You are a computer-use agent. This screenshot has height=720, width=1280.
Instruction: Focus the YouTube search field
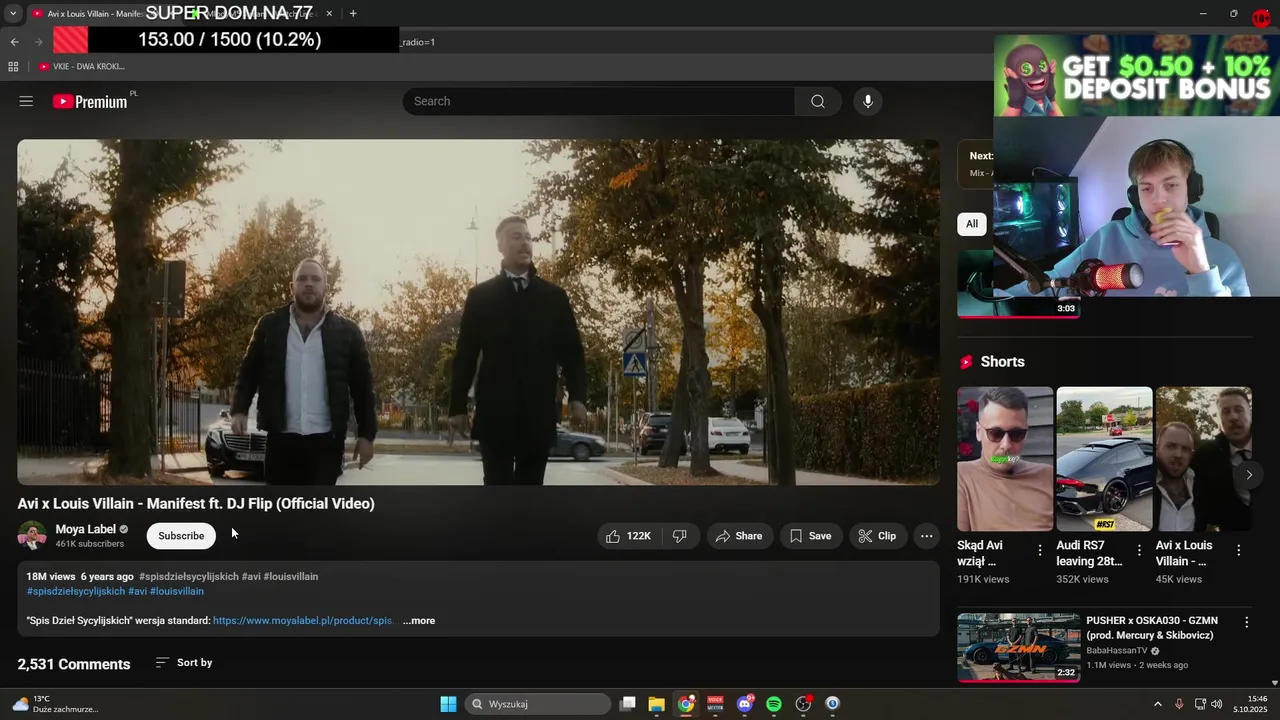[x=599, y=101]
